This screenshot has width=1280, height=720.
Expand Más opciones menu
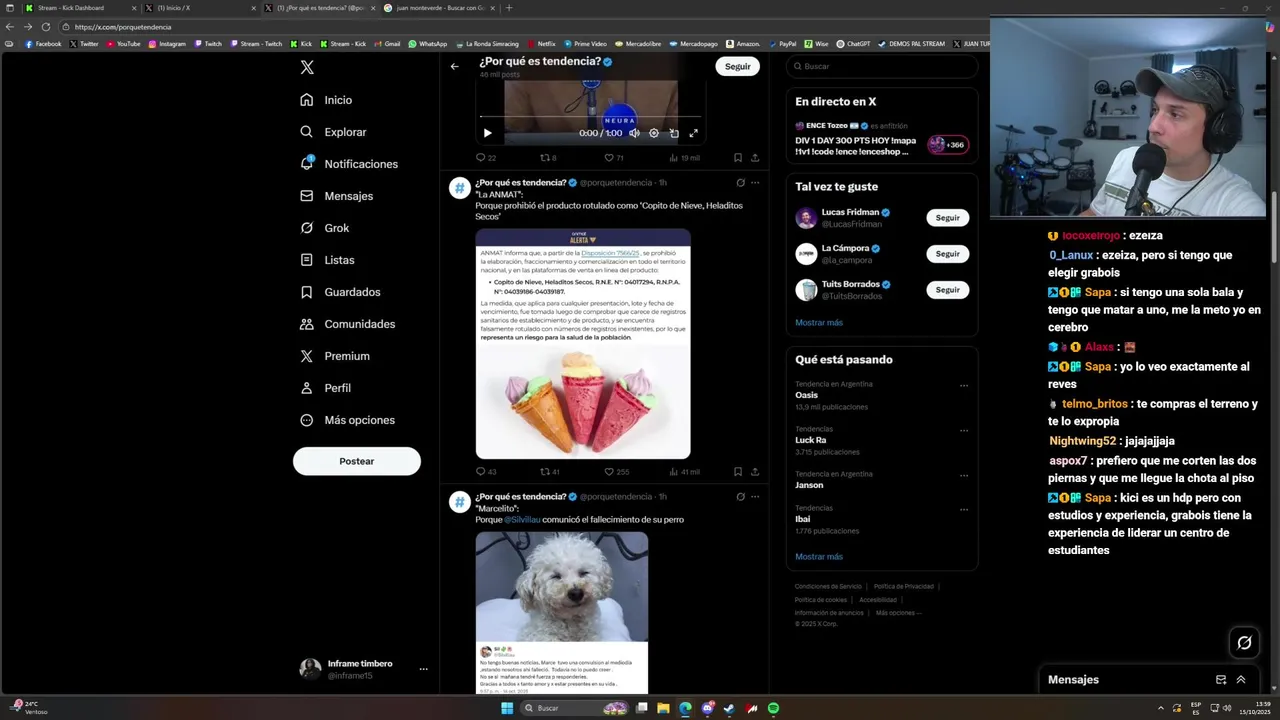click(x=347, y=420)
